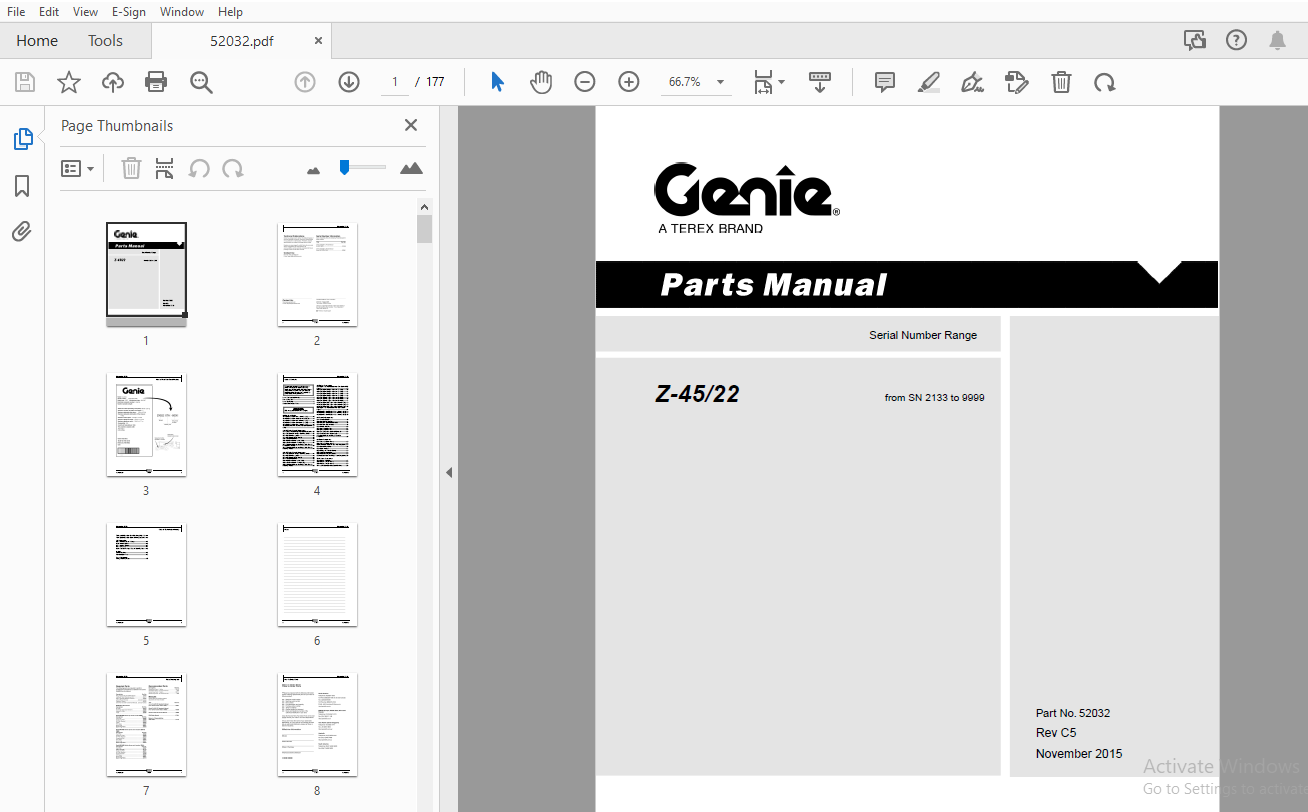
Task: Select page 4 thumbnail
Action: click(x=317, y=424)
